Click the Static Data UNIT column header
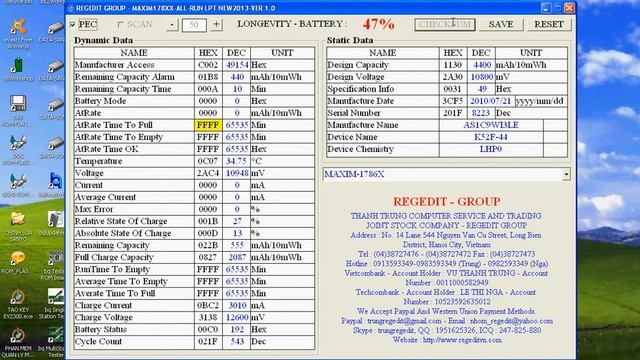The width and height of the screenshot is (640, 360). [531, 53]
